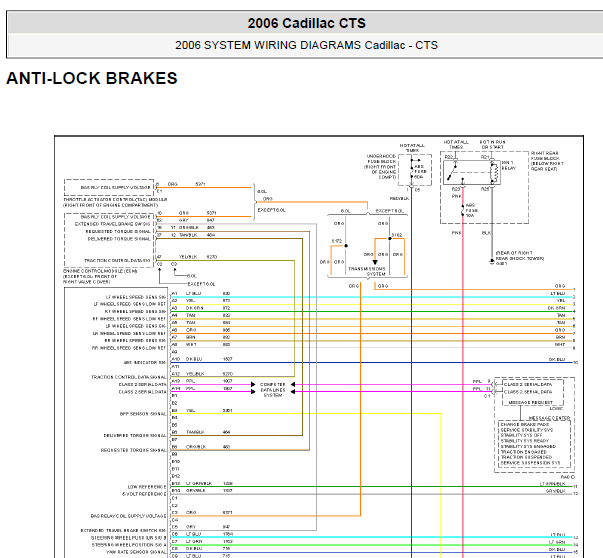Click 'REQUESTED TORQUE SIGNAL' at pin B8
This screenshot has width=603, height=558.
pyautogui.click(x=133, y=450)
